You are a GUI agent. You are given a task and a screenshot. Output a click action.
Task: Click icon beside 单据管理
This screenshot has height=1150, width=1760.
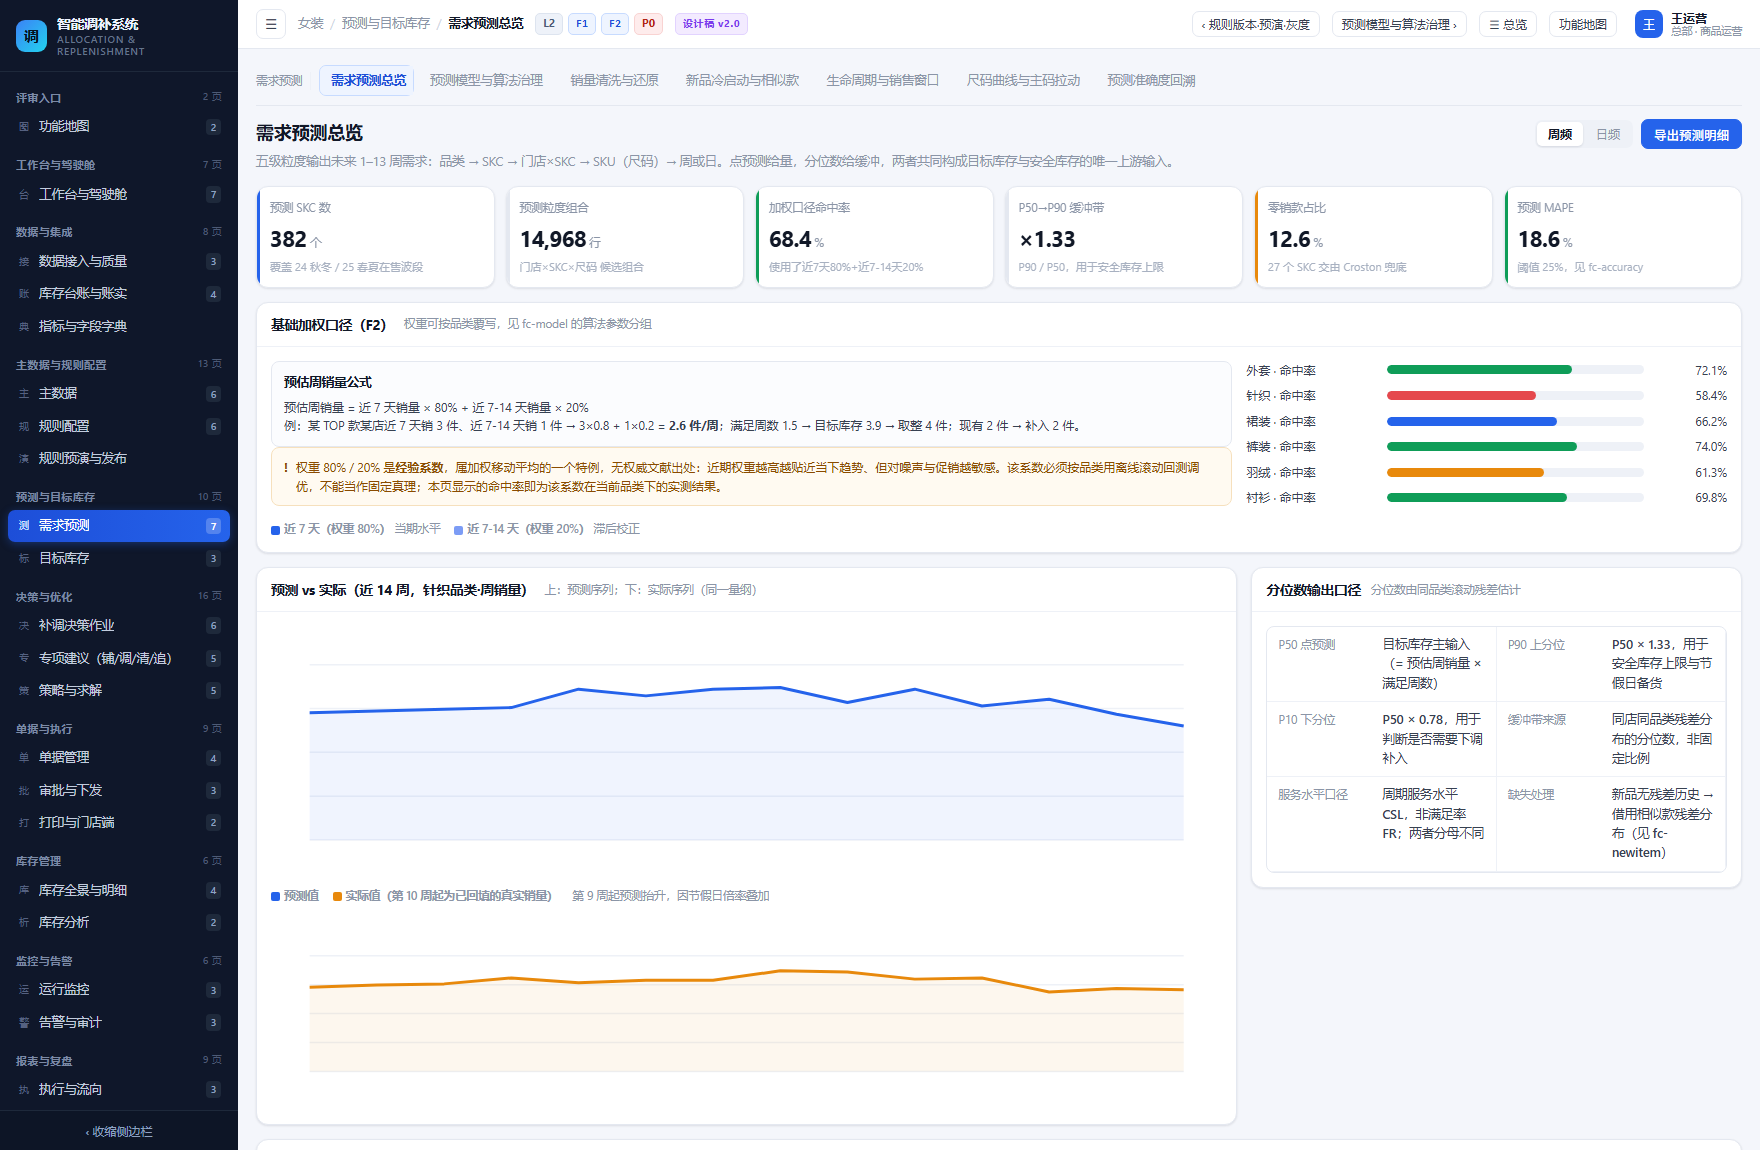(x=24, y=758)
